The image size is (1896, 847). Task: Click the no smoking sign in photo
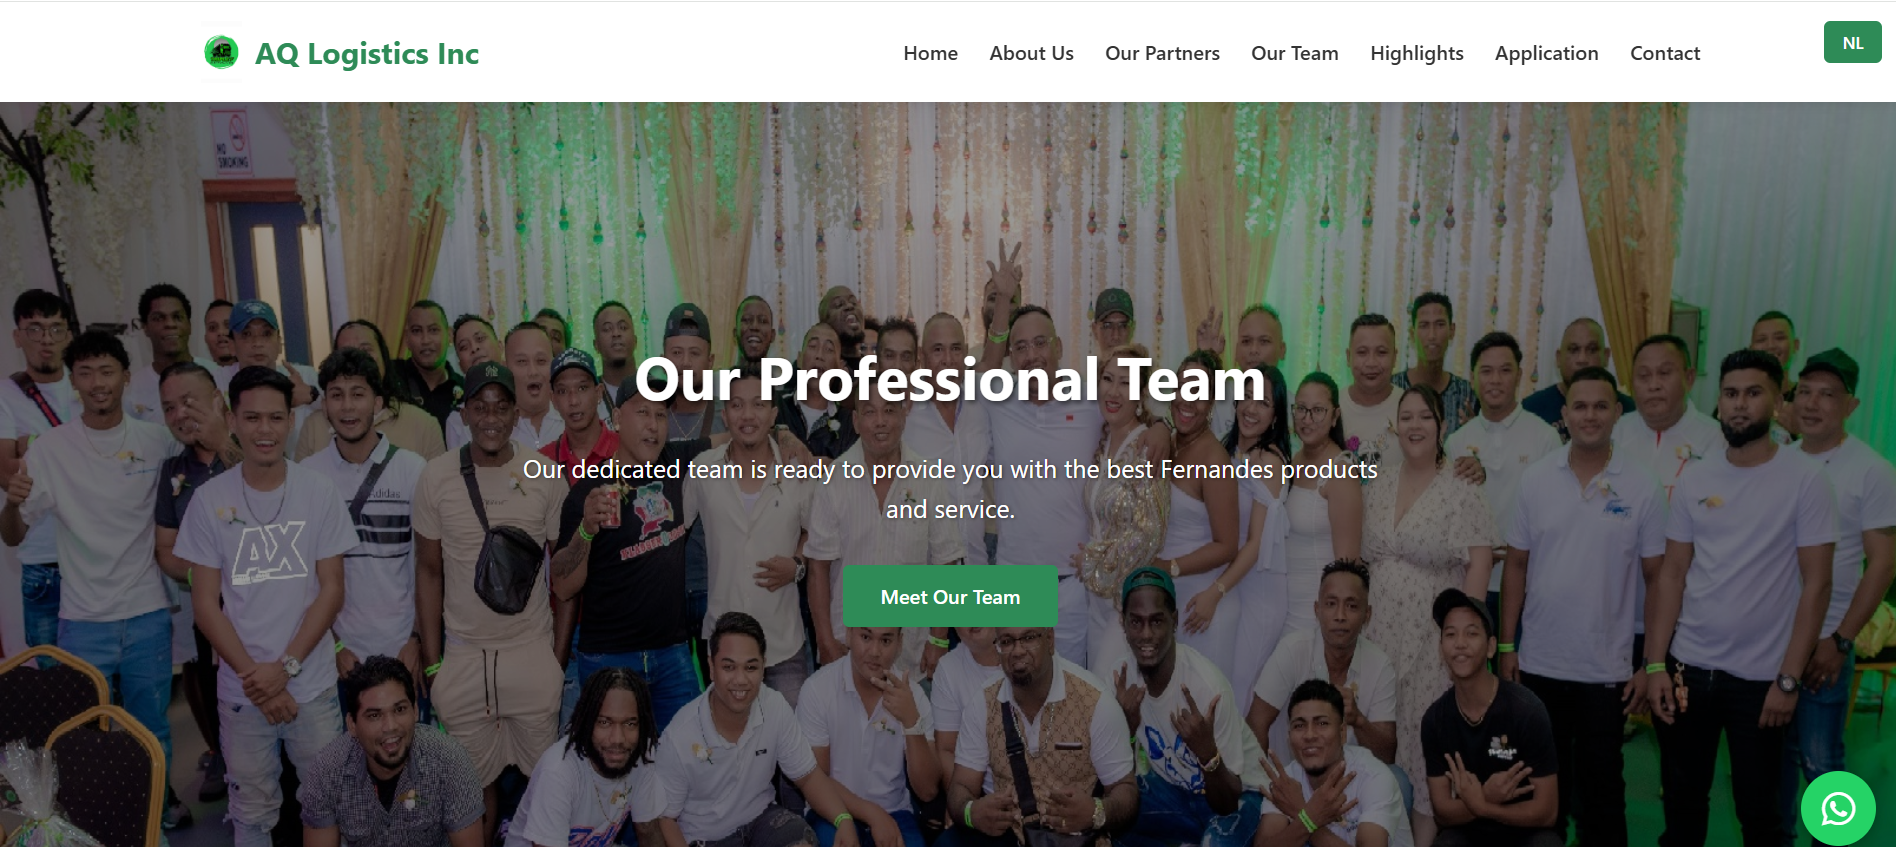coord(232,141)
